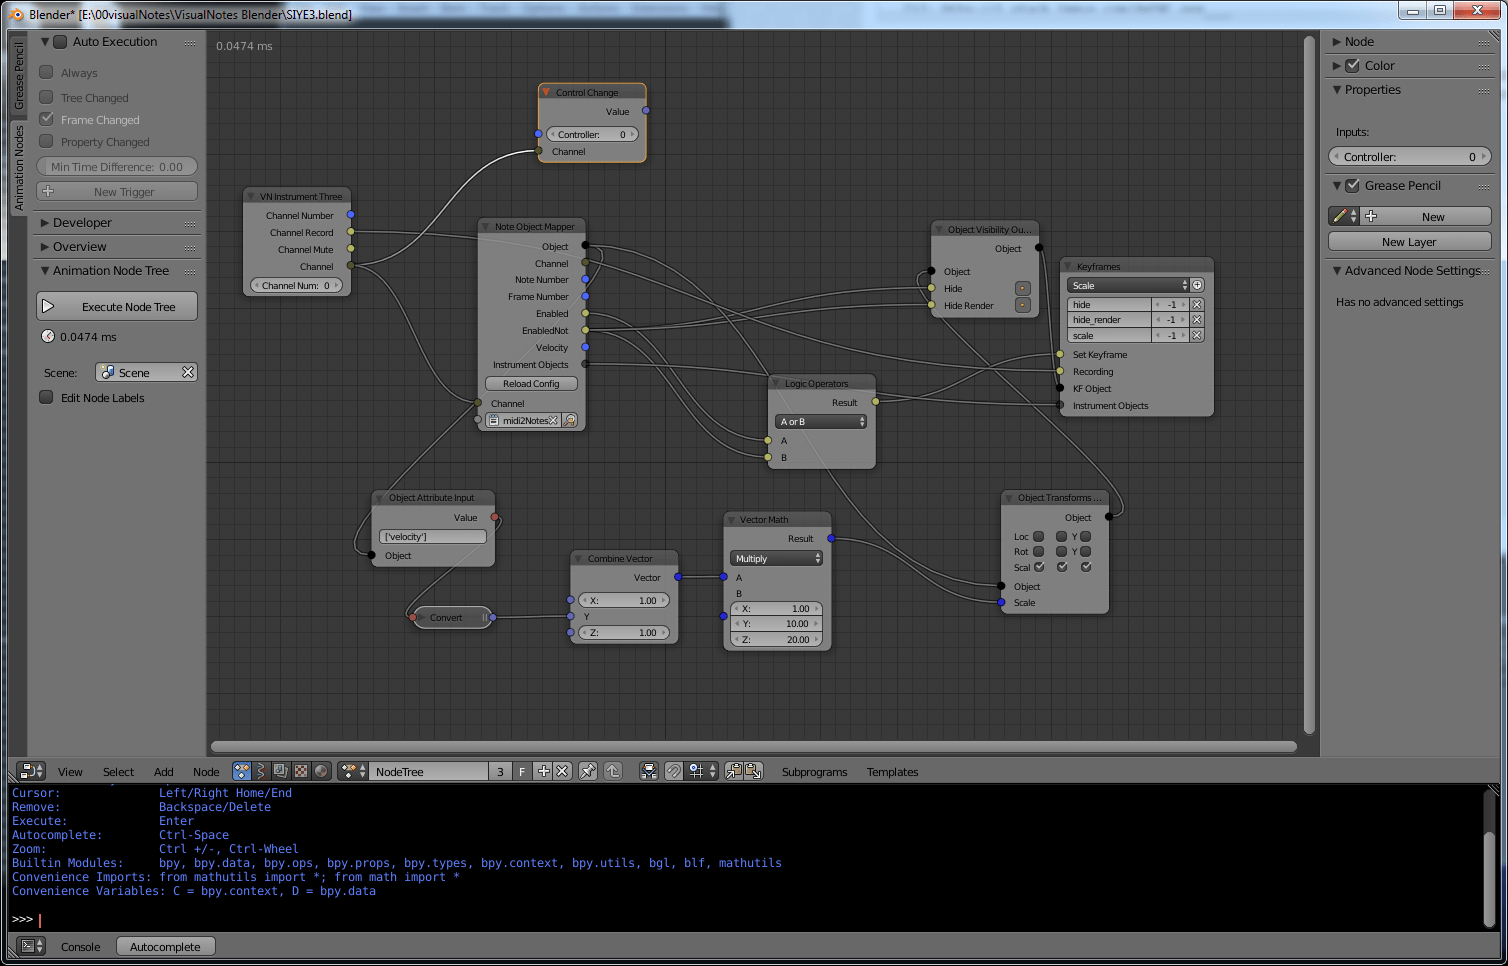Click the NodeTree name input field
The height and width of the screenshot is (966, 1508).
click(x=432, y=771)
